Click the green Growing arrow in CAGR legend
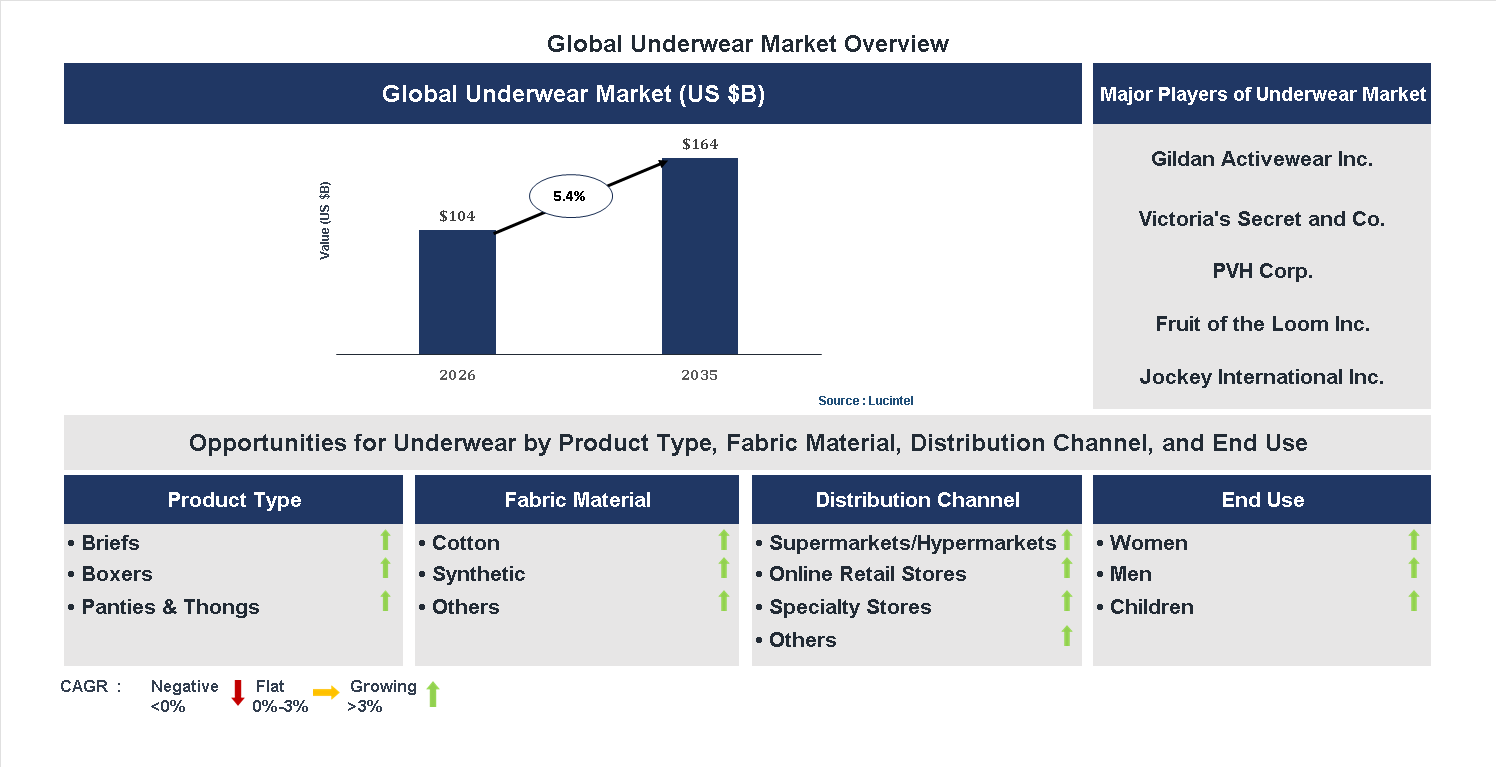The height and width of the screenshot is (767, 1496). [432, 694]
